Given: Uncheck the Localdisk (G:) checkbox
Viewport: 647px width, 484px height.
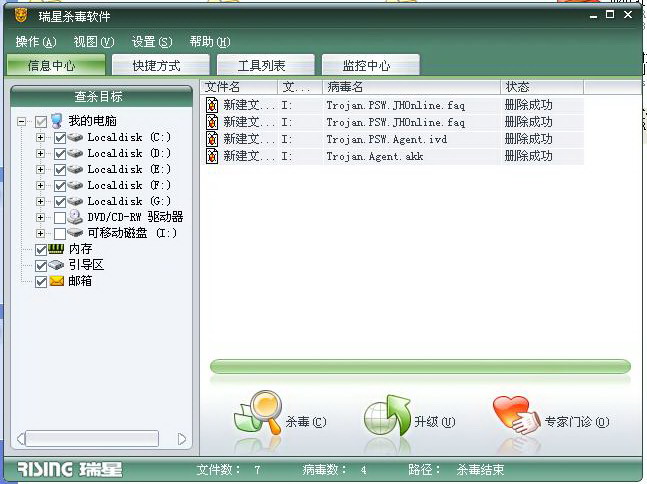Looking at the screenshot, I should [x=60, y=202].
